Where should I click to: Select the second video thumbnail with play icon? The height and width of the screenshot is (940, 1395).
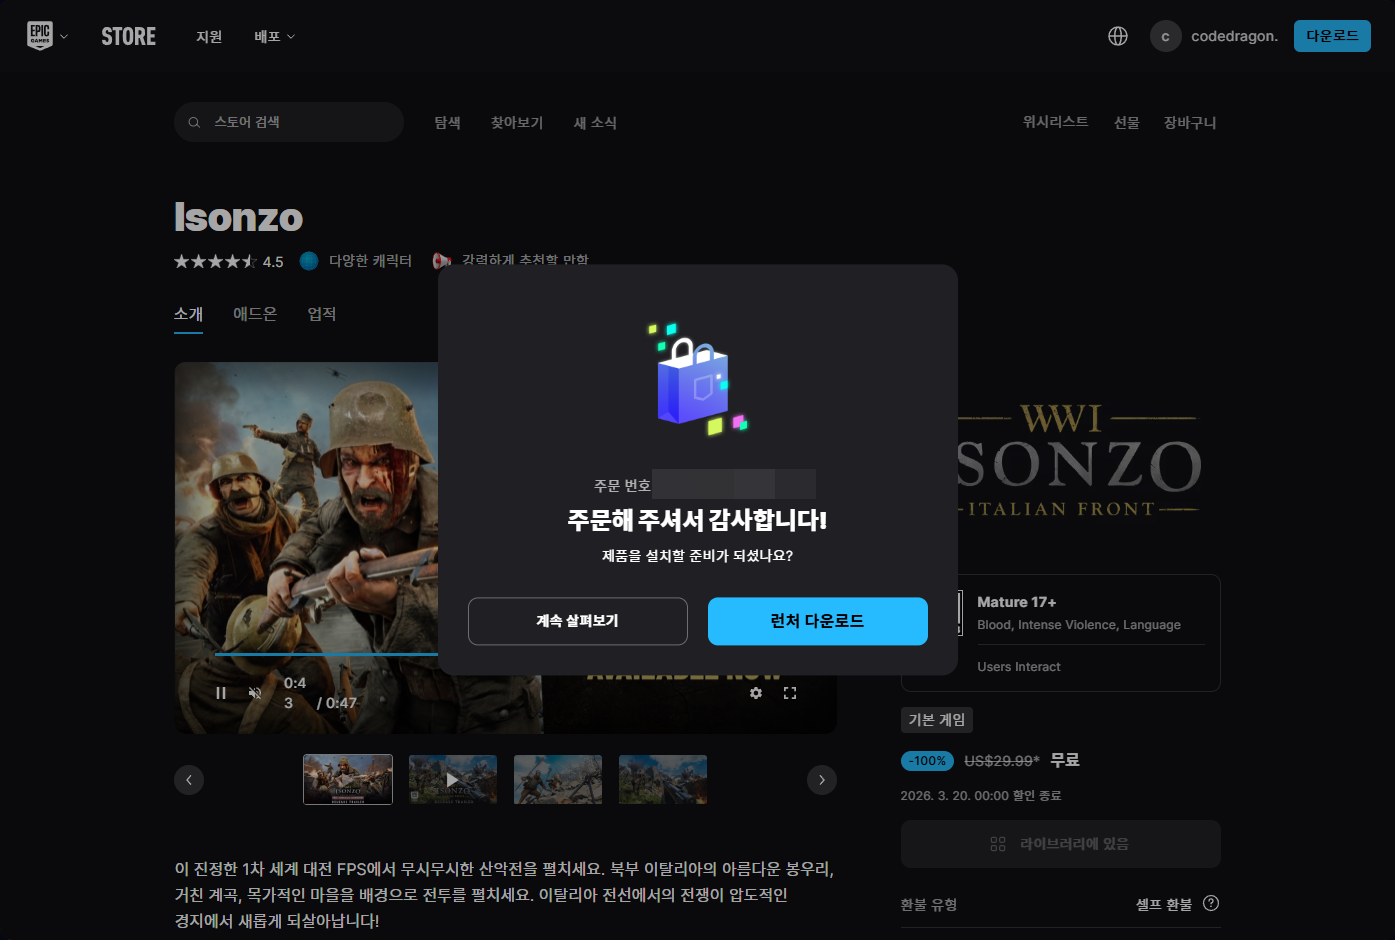[453, 780]
